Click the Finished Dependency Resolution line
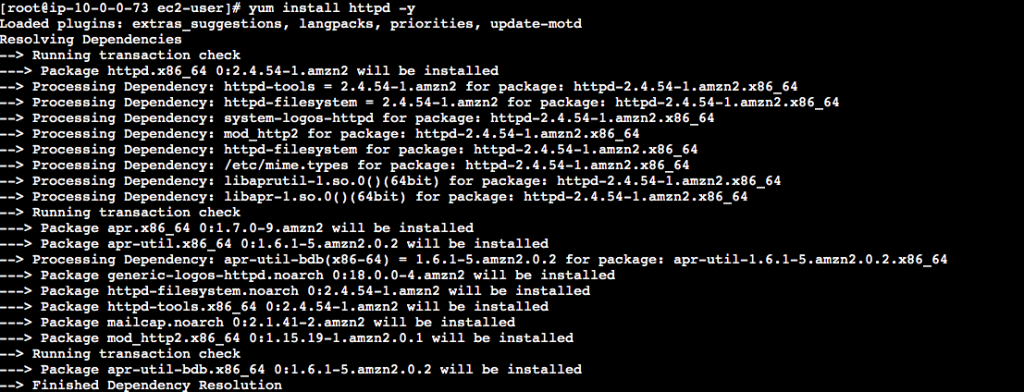Image resolution: width=1024 pixels, height=392 pixels. 141,385
